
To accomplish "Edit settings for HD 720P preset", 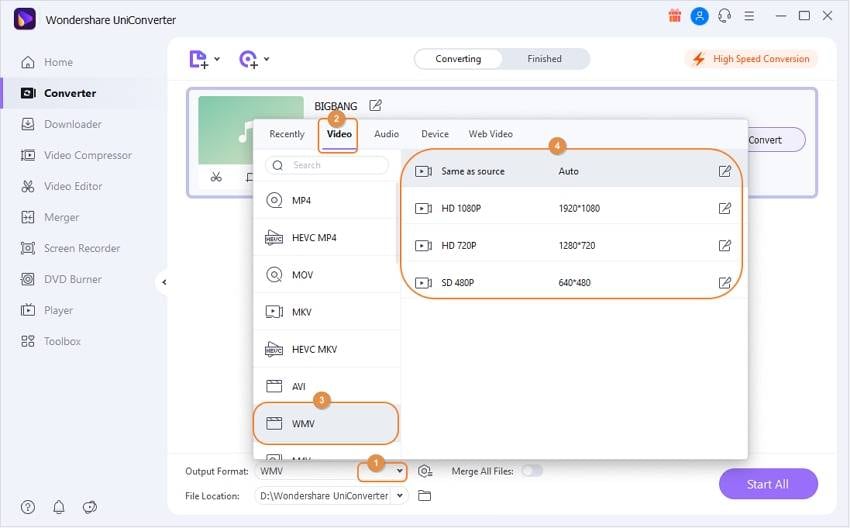I will pyautogui.click(x=725, y=246).
